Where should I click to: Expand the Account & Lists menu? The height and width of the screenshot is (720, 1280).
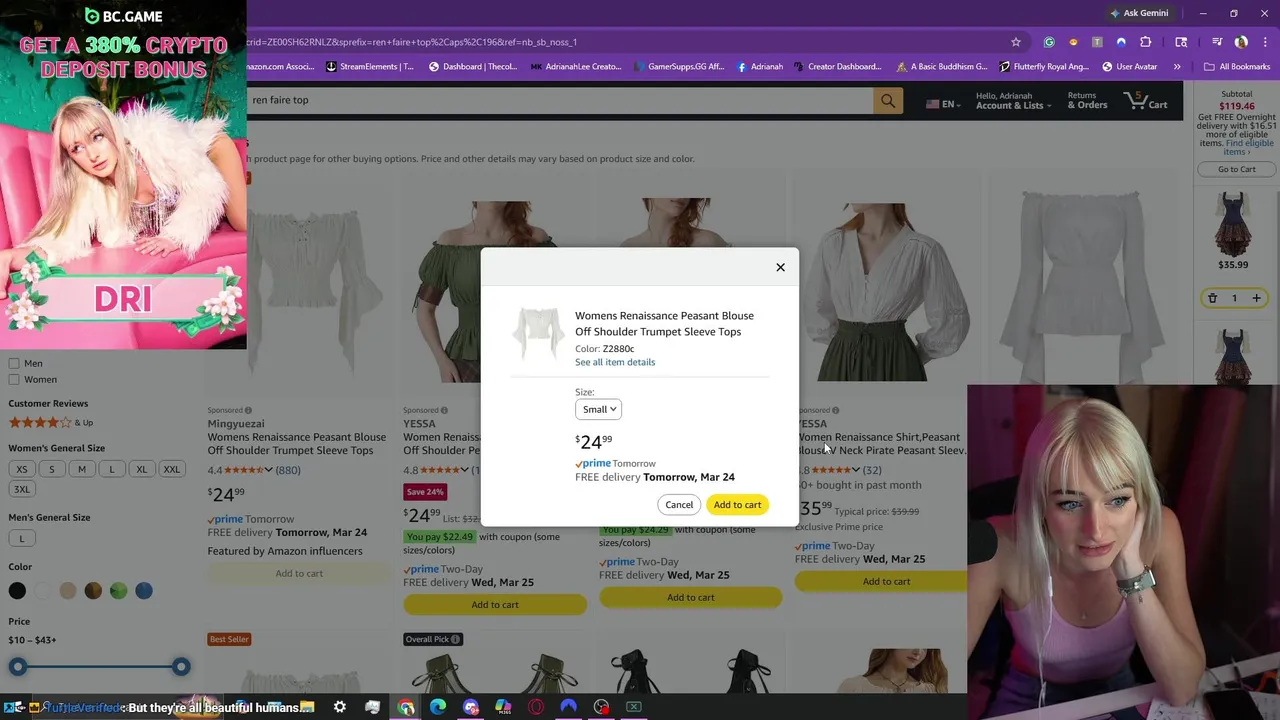point(1013,100)
